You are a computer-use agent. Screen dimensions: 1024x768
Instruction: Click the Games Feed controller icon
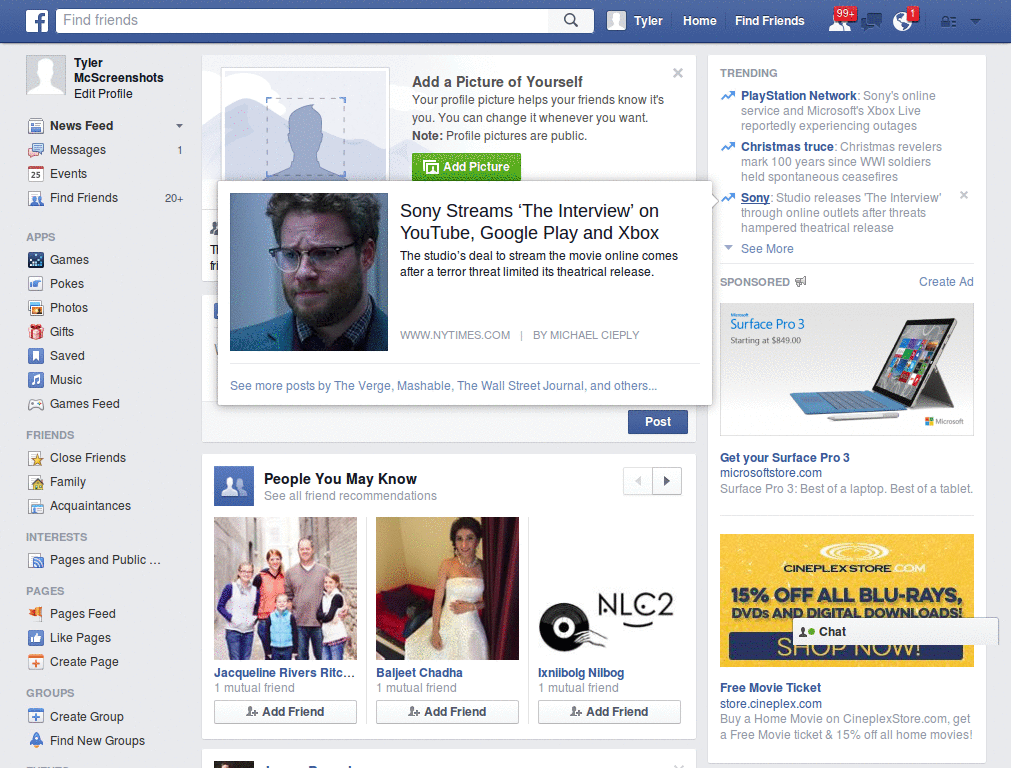(36, 404)
